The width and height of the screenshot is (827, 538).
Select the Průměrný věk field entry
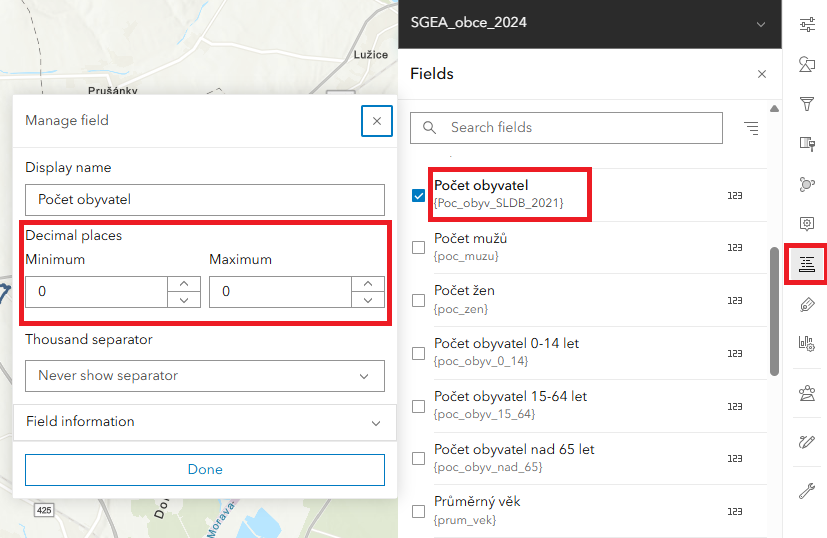477,509
